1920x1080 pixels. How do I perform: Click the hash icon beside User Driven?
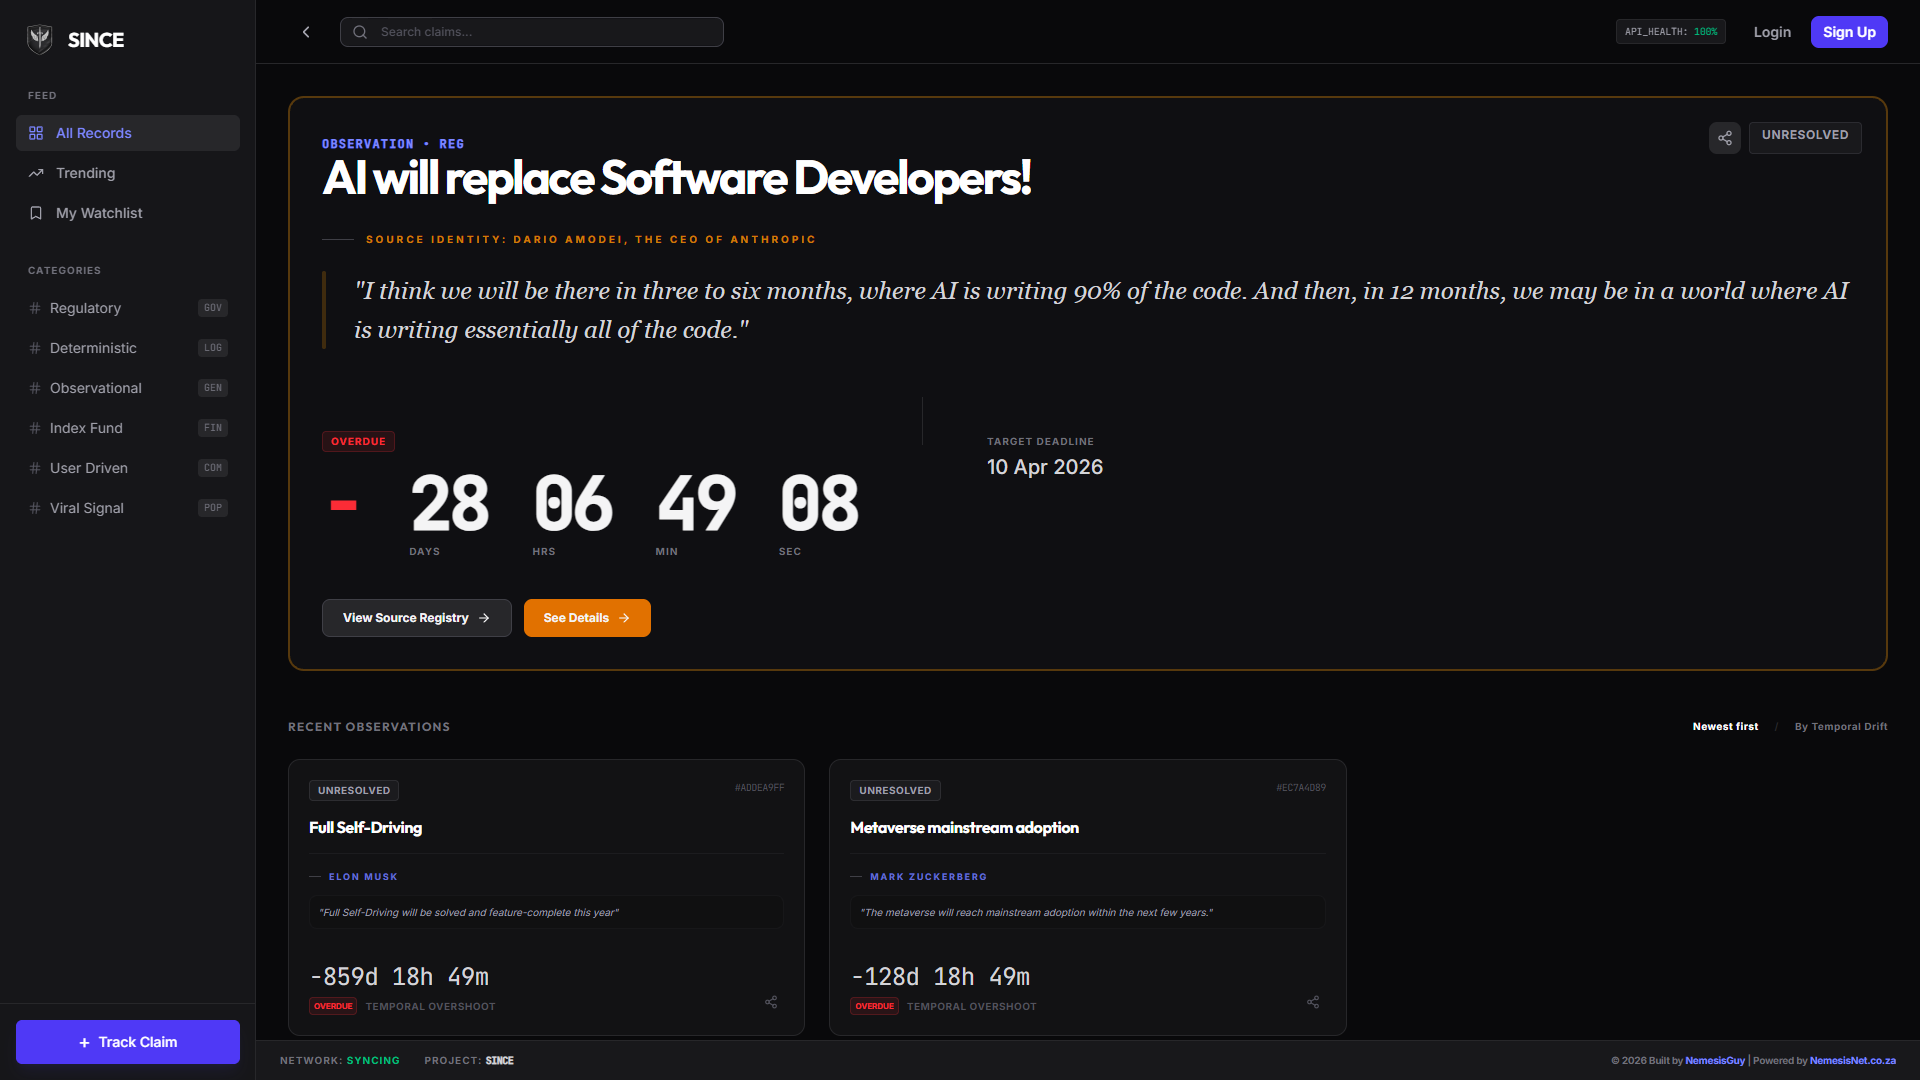35,468
